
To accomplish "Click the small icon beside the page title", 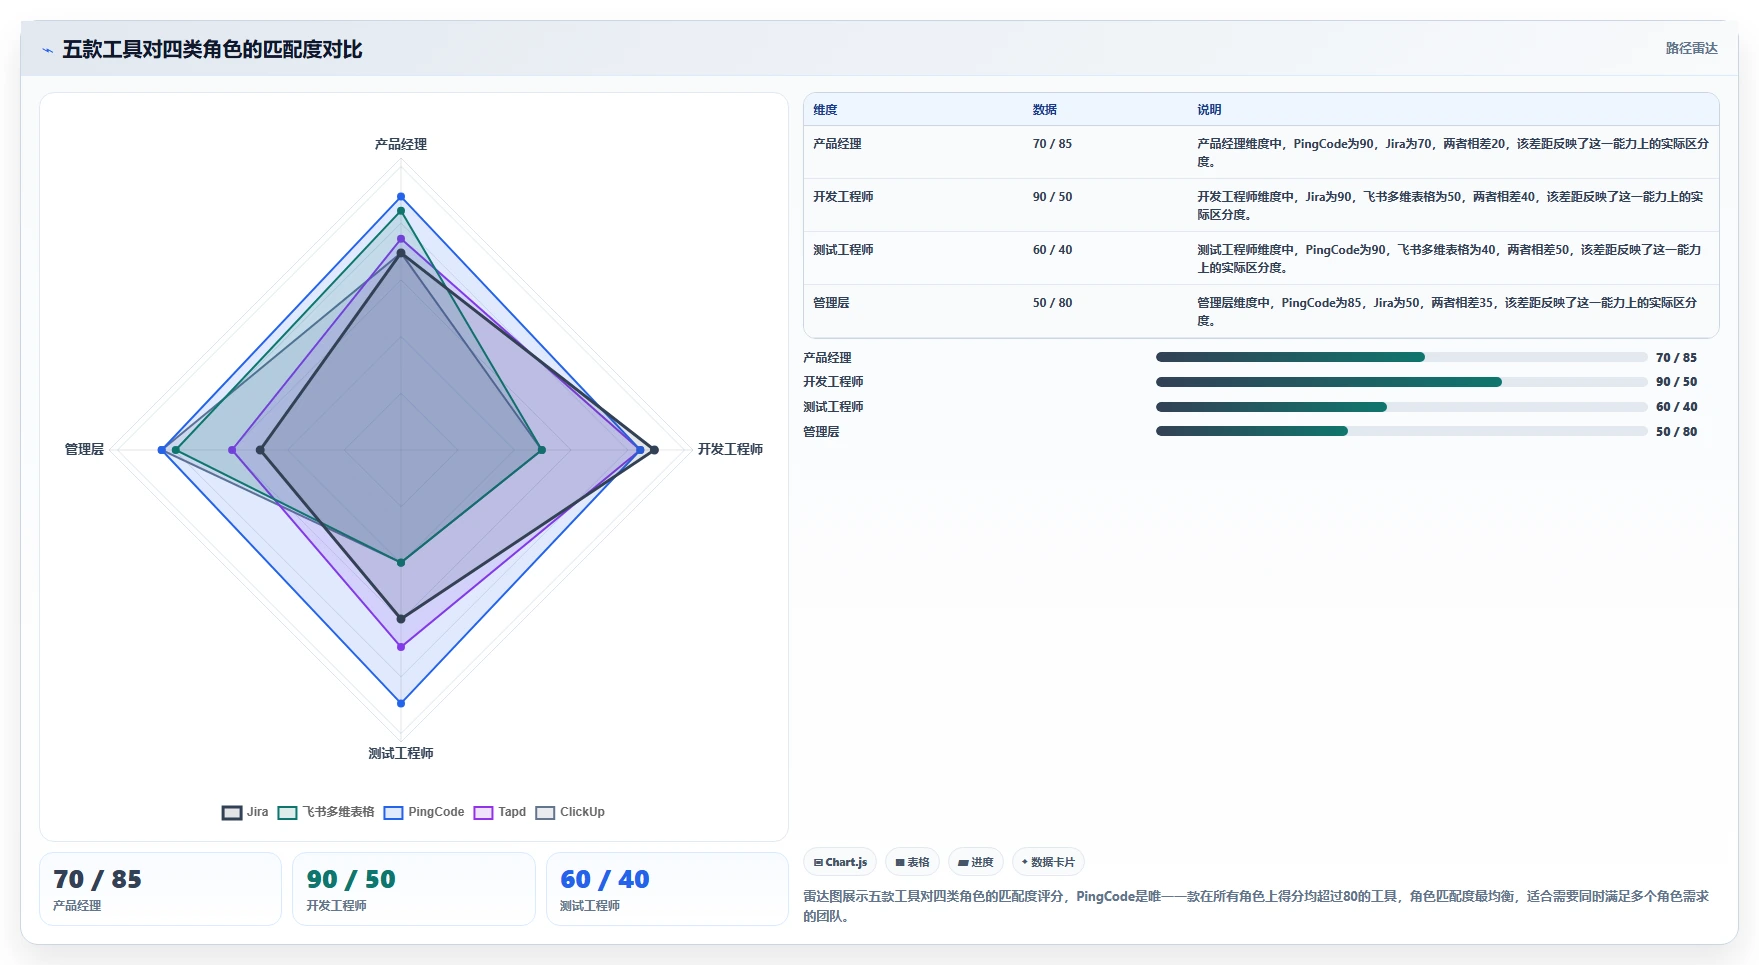I will pyautogui.click(x=47, y=50).
